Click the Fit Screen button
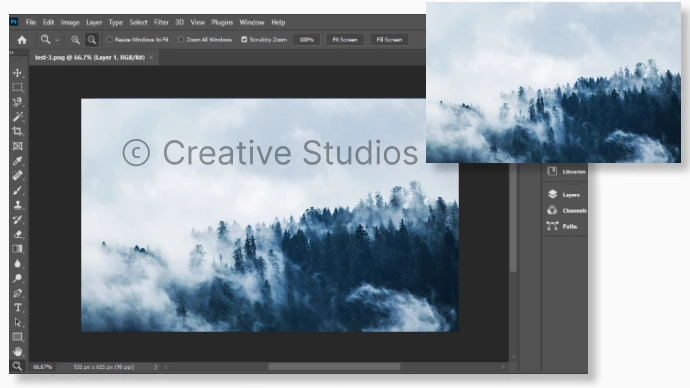The width and height of the screenshot is (690, 388). point(345,40)
